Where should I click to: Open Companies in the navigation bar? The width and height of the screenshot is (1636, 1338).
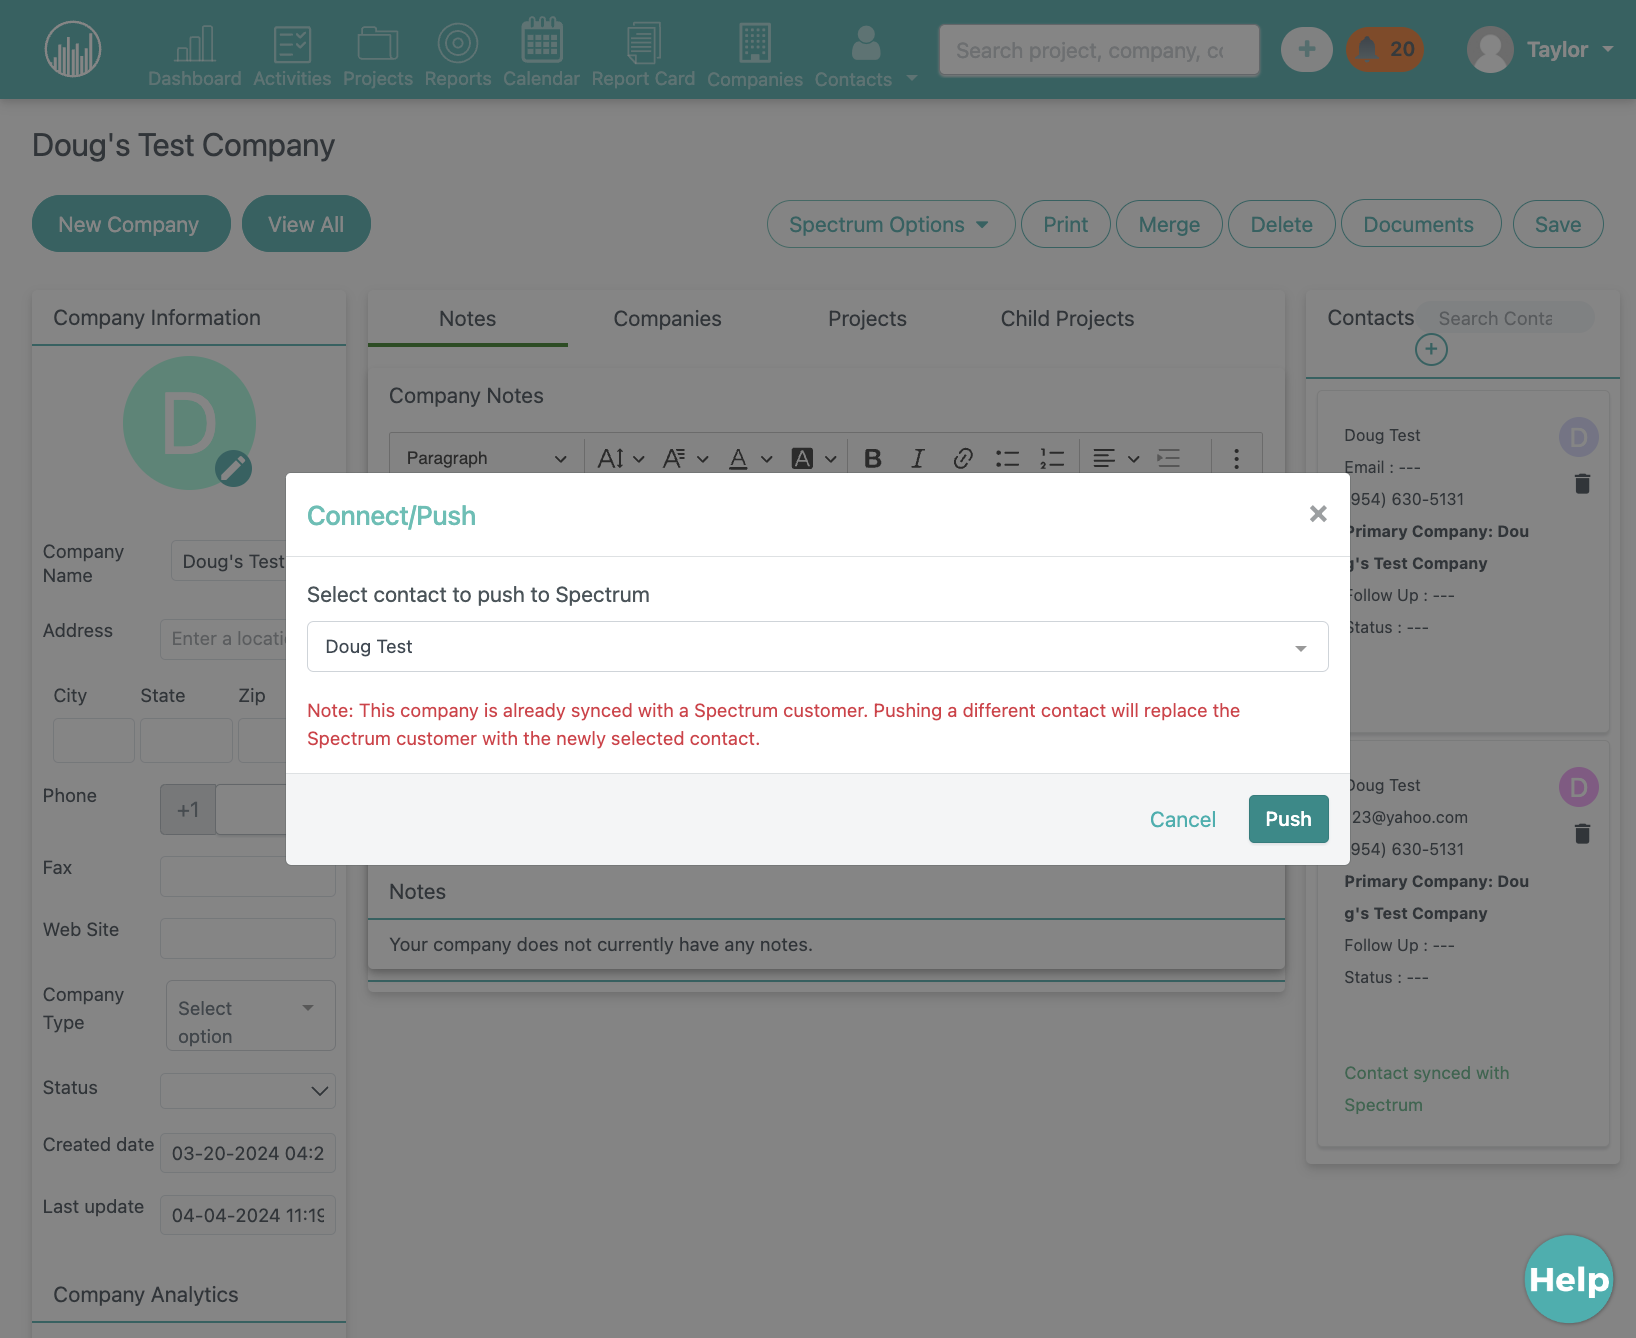click(x=755, y=56)
